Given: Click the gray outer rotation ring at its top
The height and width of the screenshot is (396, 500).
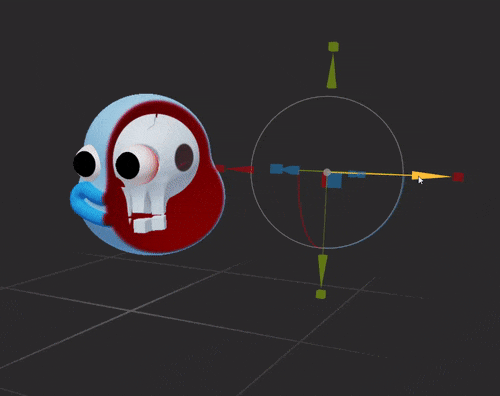Looking at the screenshot, I should 327,97.
